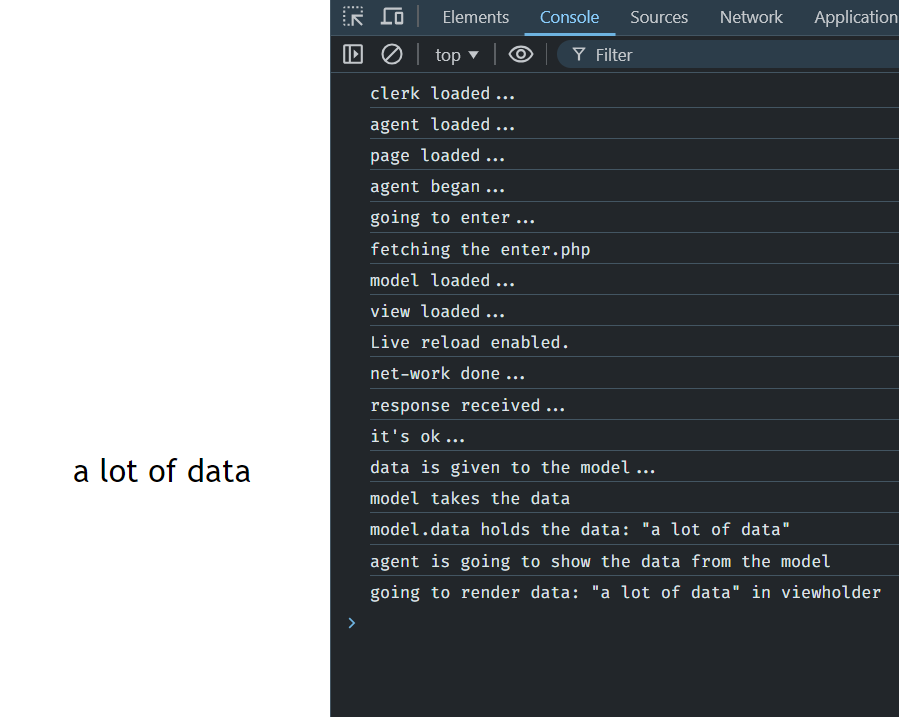Open the Network tab

click(x=751, y=17)
